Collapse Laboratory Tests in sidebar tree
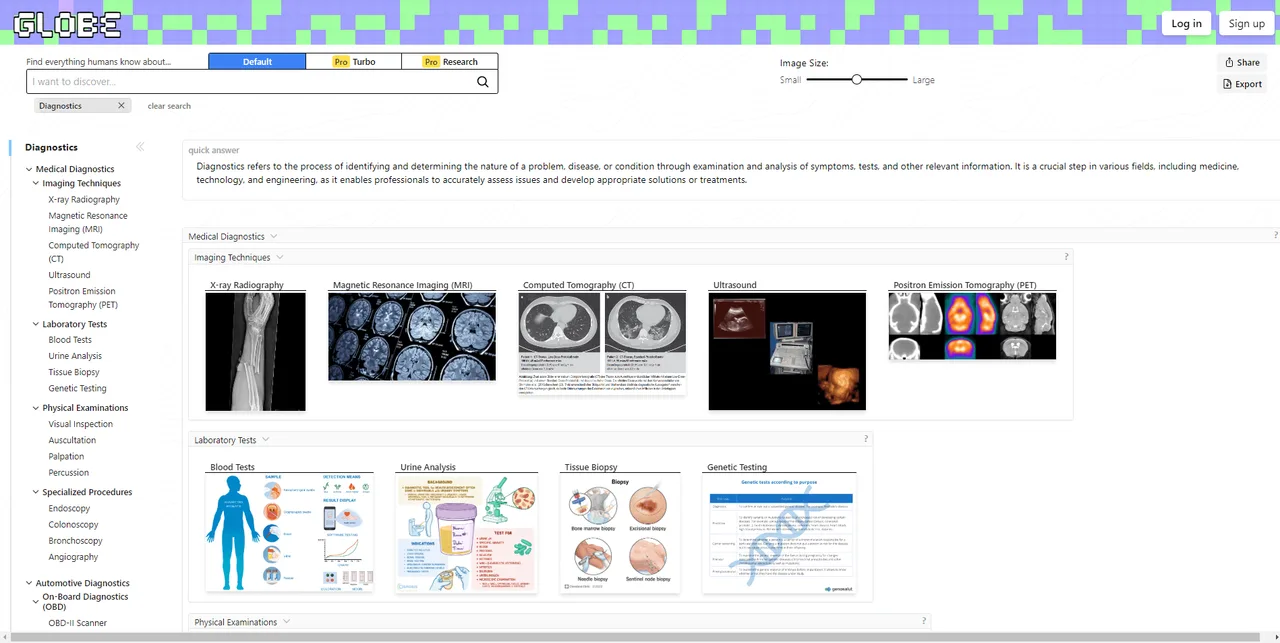Screen dimensions: 1280x643 click(x=36, y=324)
